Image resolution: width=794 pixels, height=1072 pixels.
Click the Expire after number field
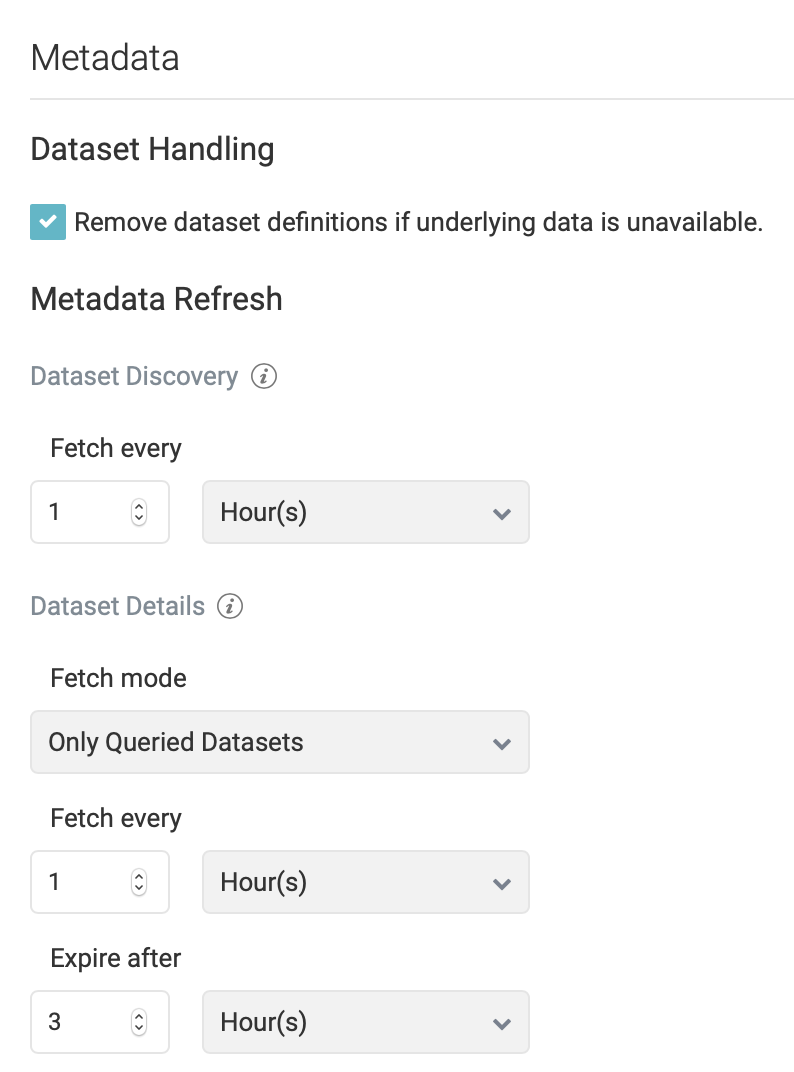[85, 1023]
